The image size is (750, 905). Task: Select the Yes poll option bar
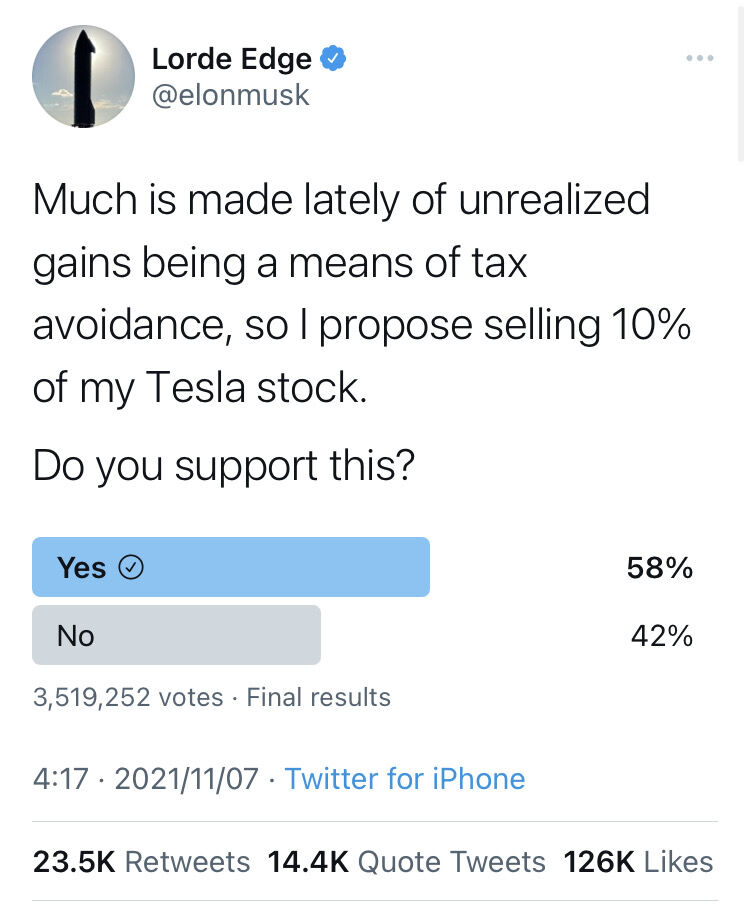pos(231,567)
